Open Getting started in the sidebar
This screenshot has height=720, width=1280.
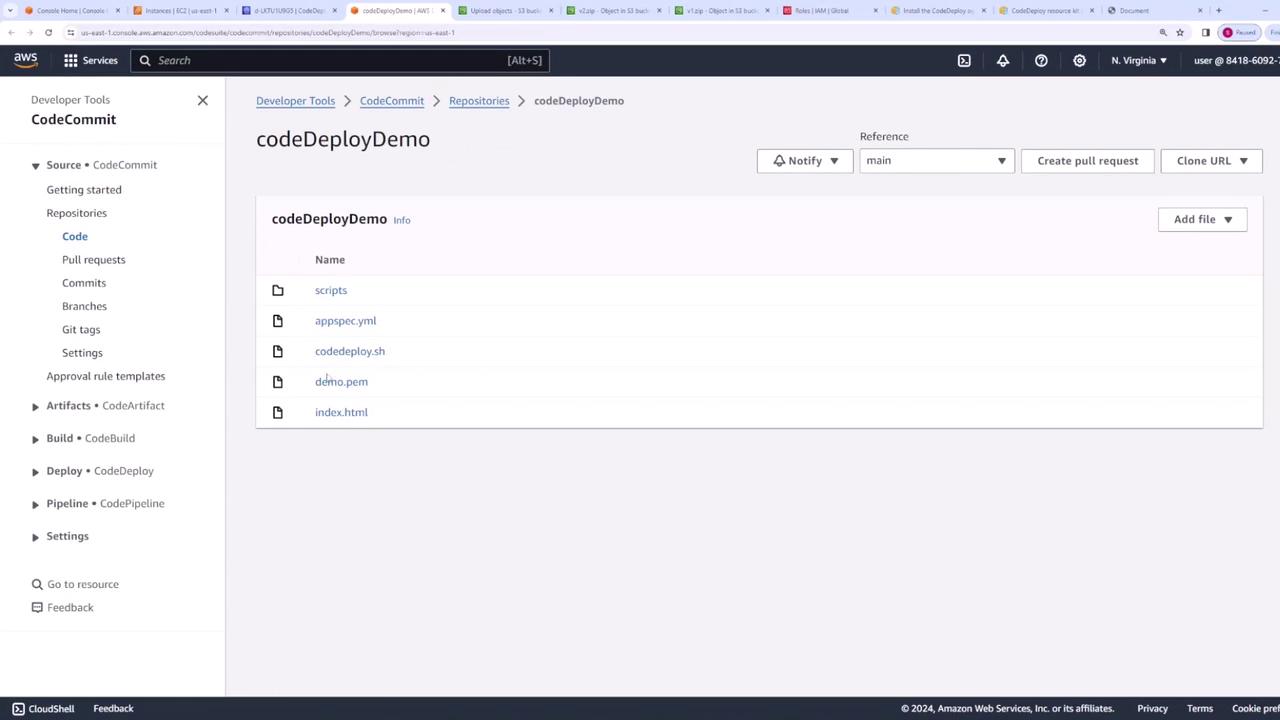(x=84, y=190)
